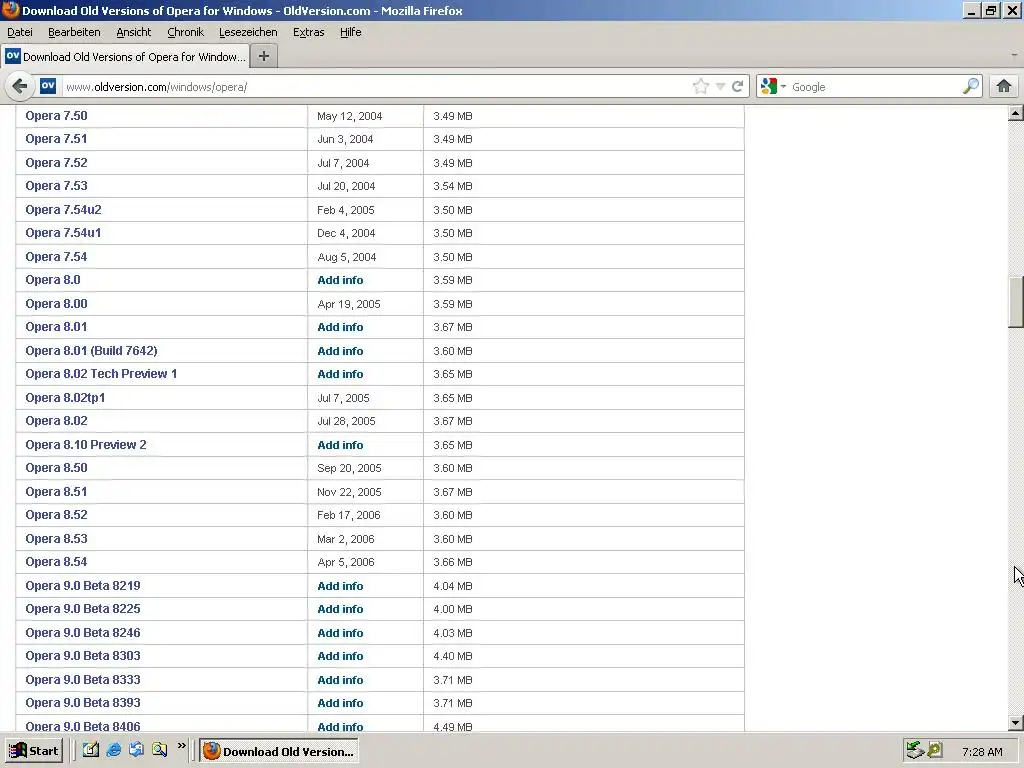Open the Opera 8.01 (Build 7642) link

tap(91, 351)
